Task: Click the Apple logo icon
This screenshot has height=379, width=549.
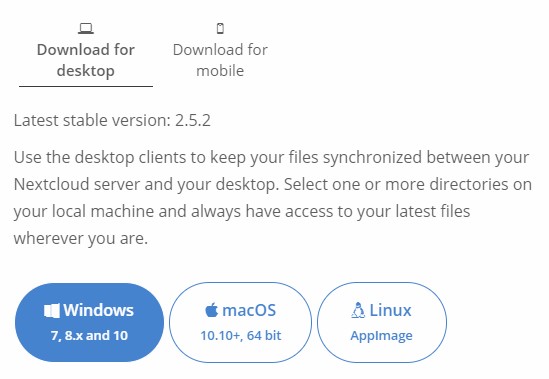Action: tap(211, 310)
